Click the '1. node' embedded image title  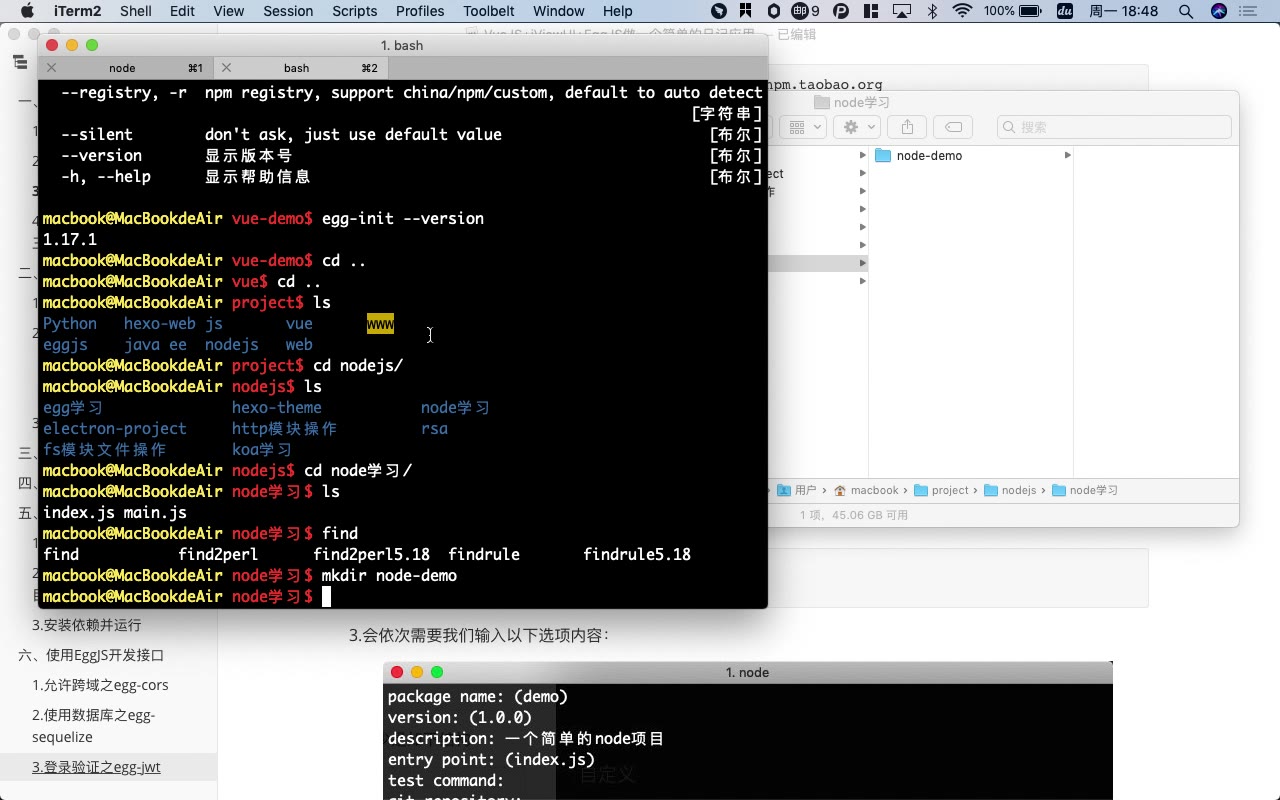click(747, 673)
